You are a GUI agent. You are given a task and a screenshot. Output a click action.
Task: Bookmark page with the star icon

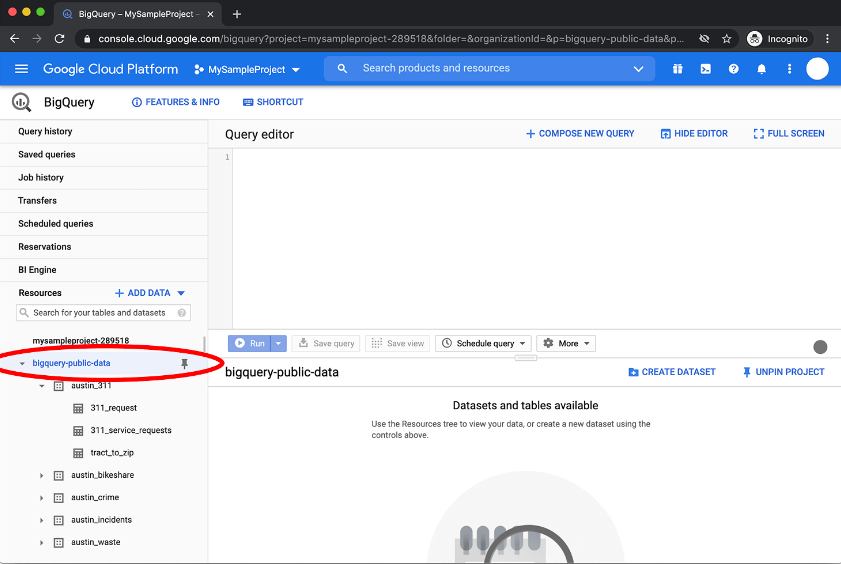726,39
